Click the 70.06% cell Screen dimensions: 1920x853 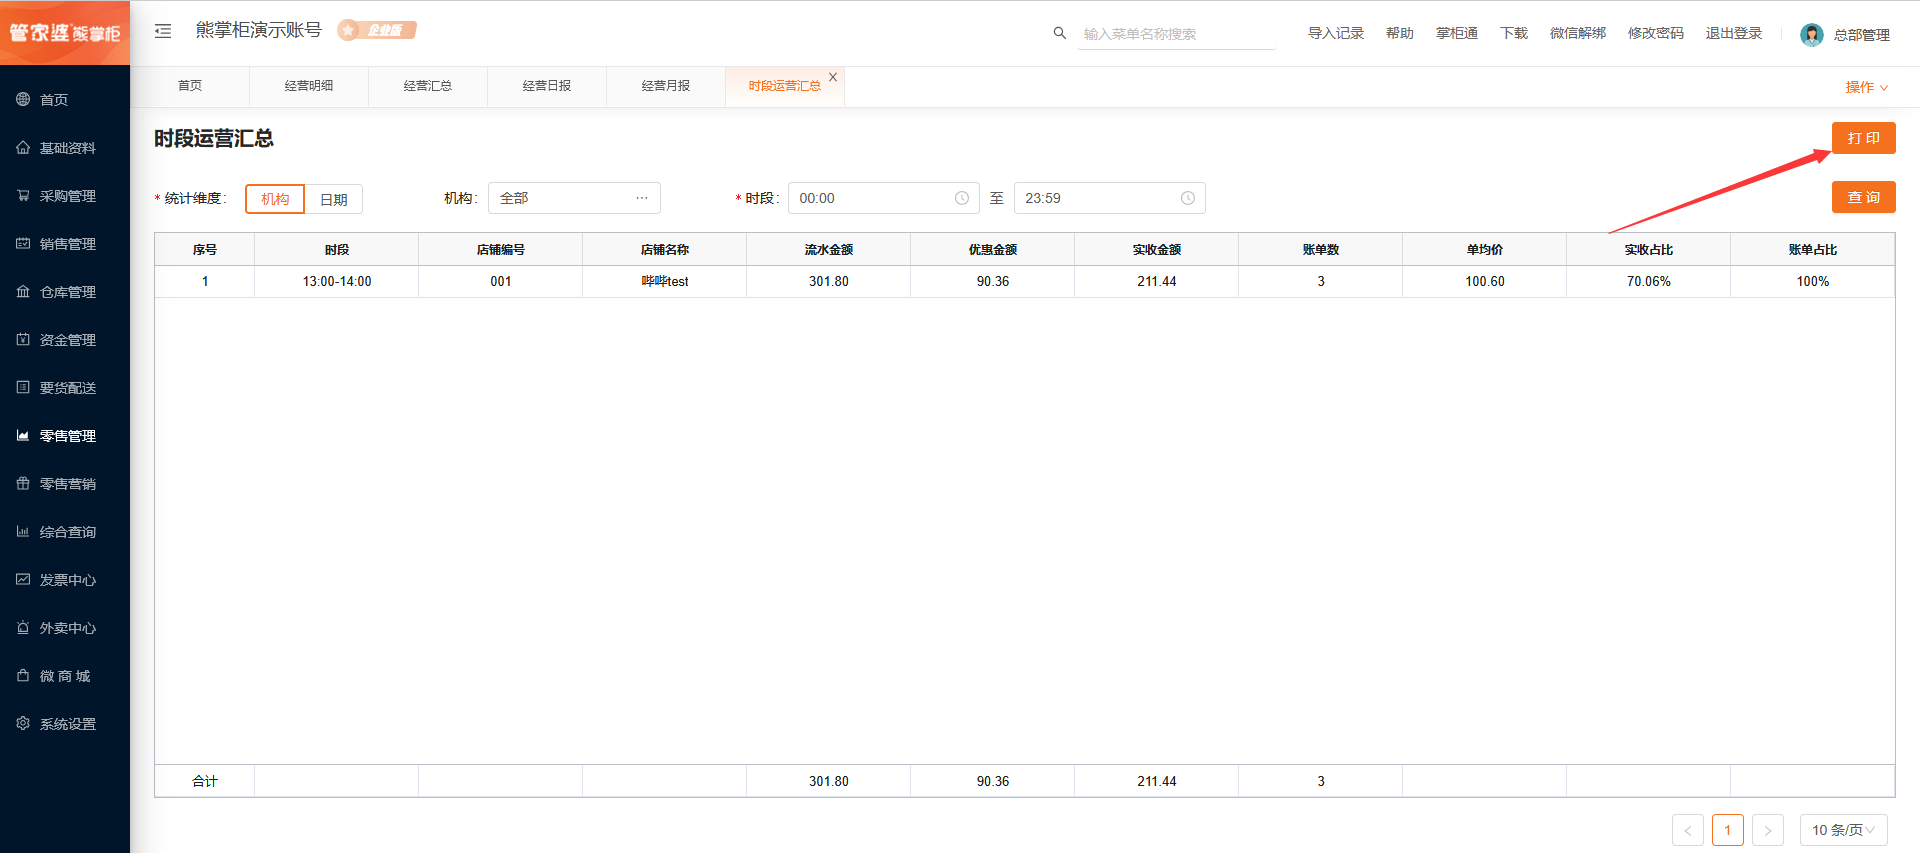point(1649,282)
